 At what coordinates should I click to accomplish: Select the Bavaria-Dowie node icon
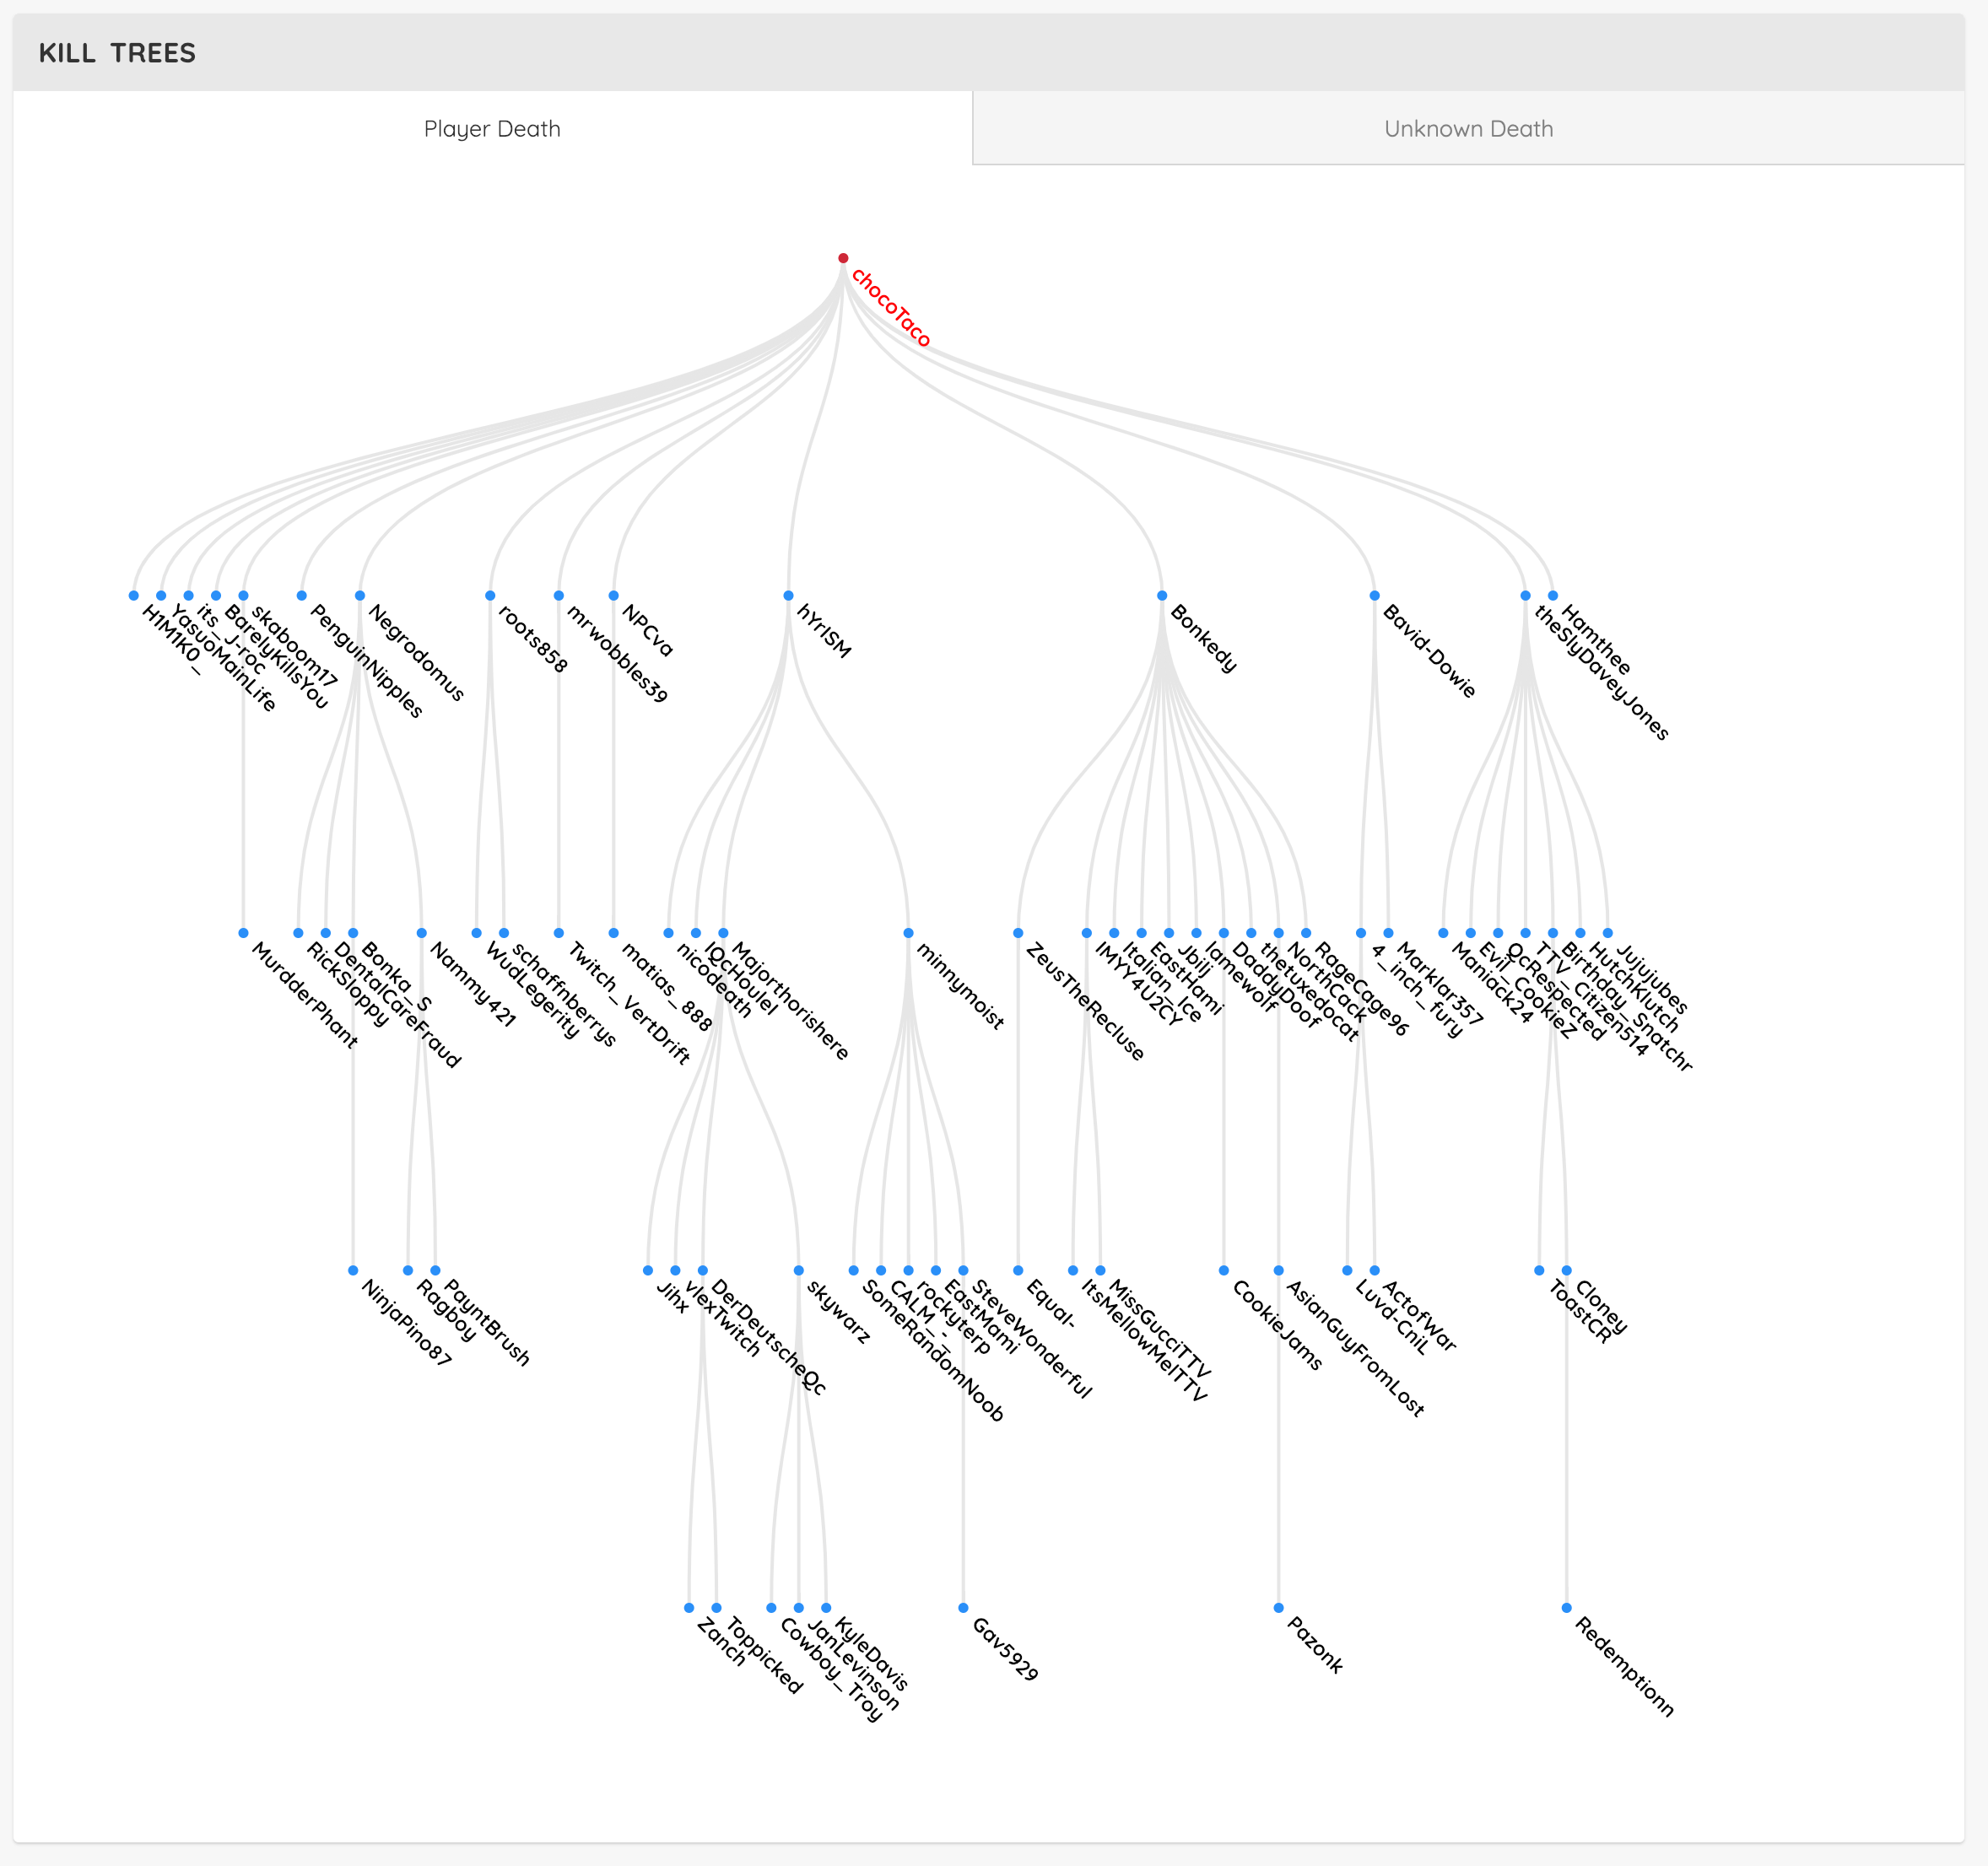tap(1375, 595)
